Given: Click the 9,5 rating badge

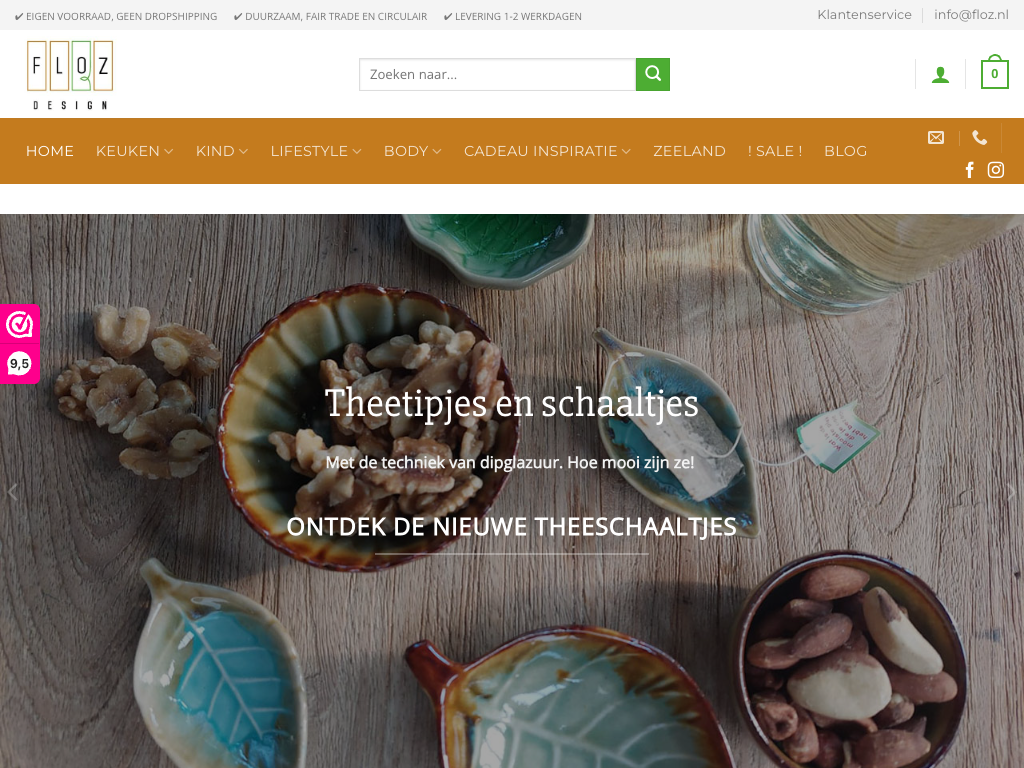Looking at the screenshot, I should pyautogui.click(x=20, y=364).
